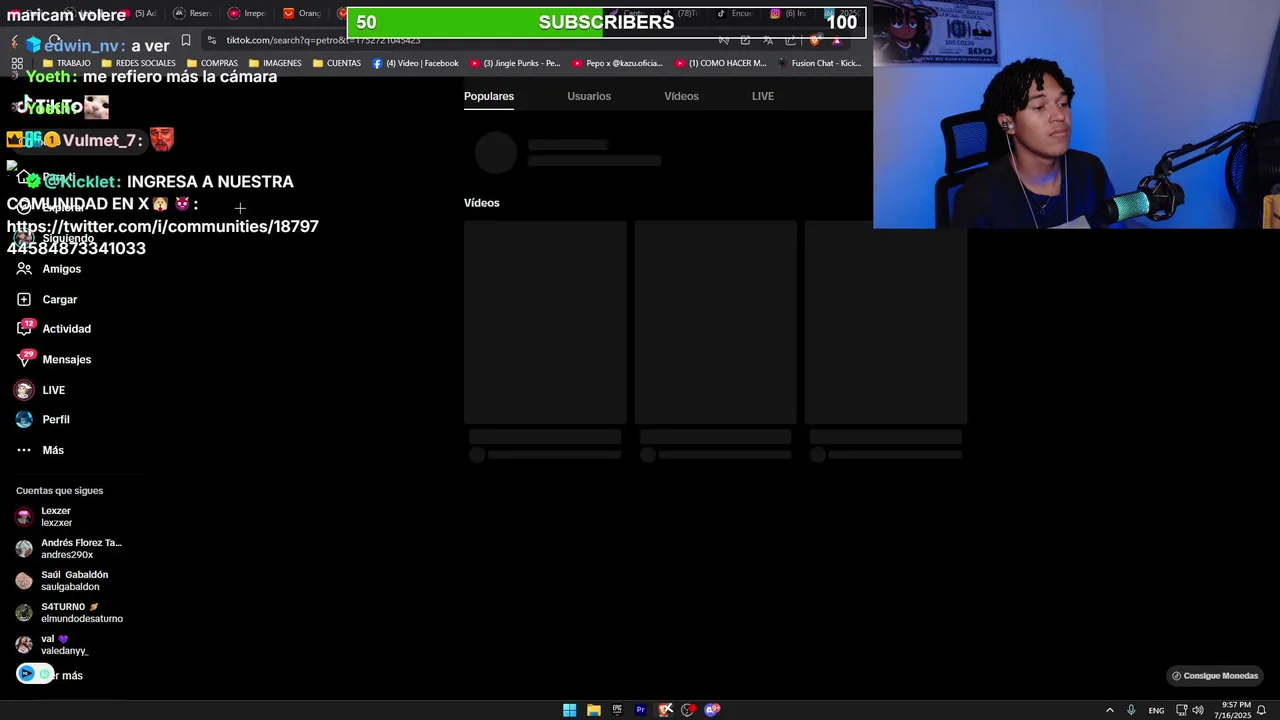Open File Explorer from taskbar
Image resolution: width=1280 pixels, height=720 pixels.
[x=593, y=710]
